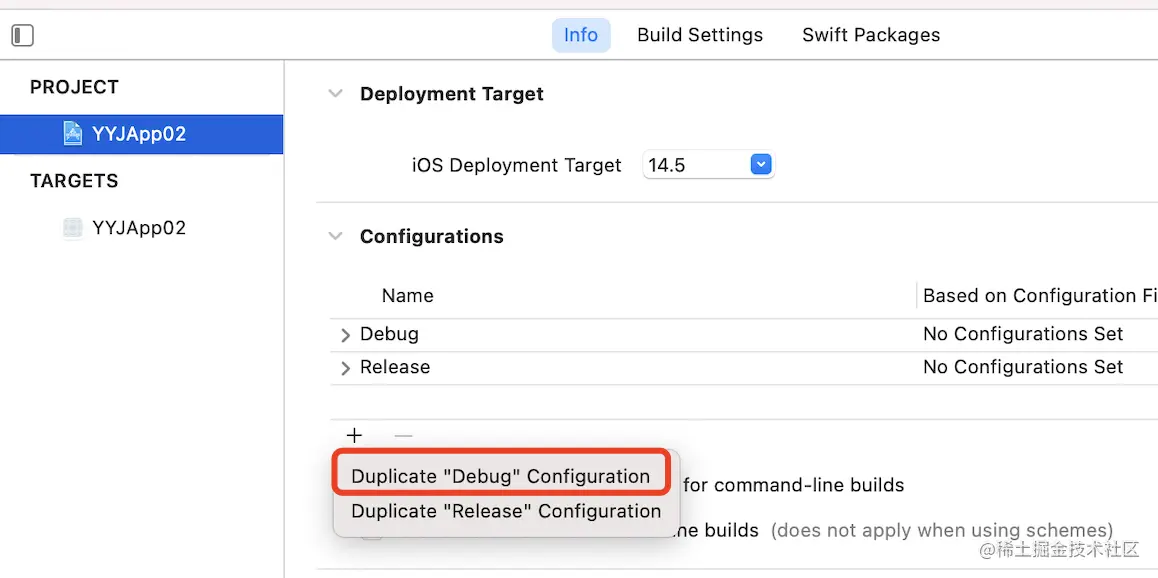Click the plus add configuration button
This screenshot has width=1158, height=578.
(354, 436)
